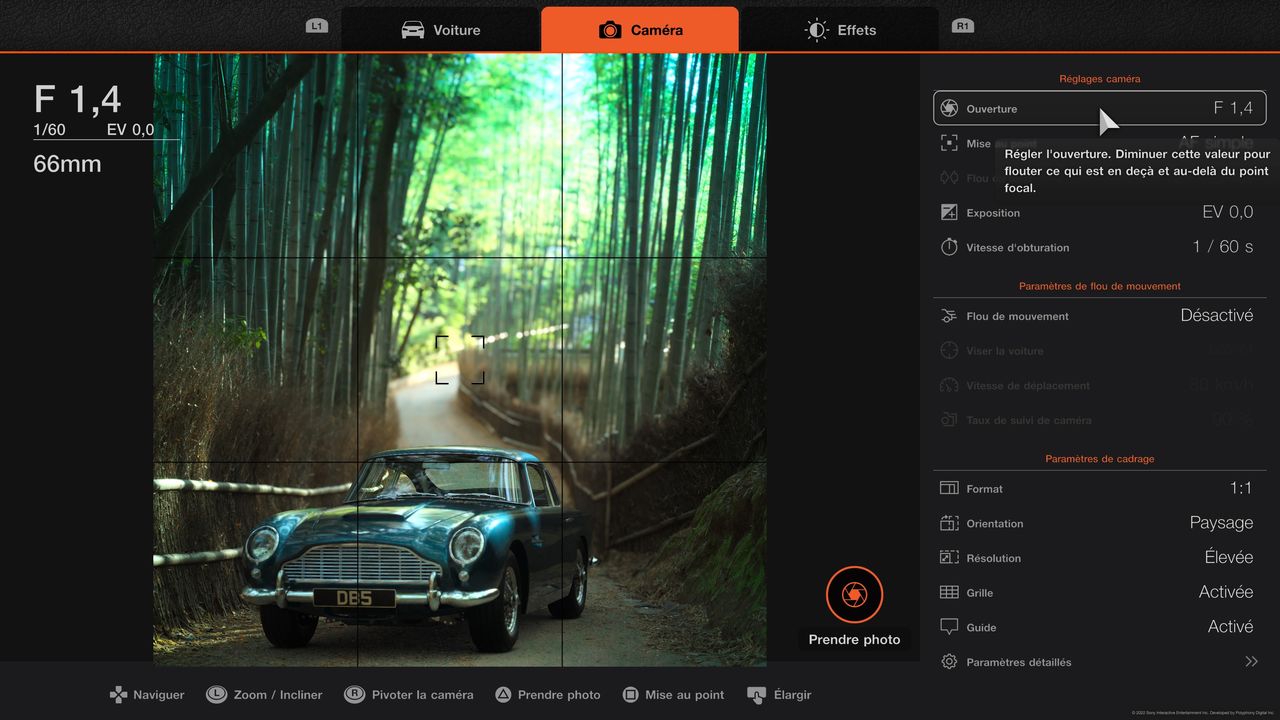This screenshot has height=720, width=1280.
Task: Click Zoom / Incliner in the bottom bar
Action: (x=278, y=695)
